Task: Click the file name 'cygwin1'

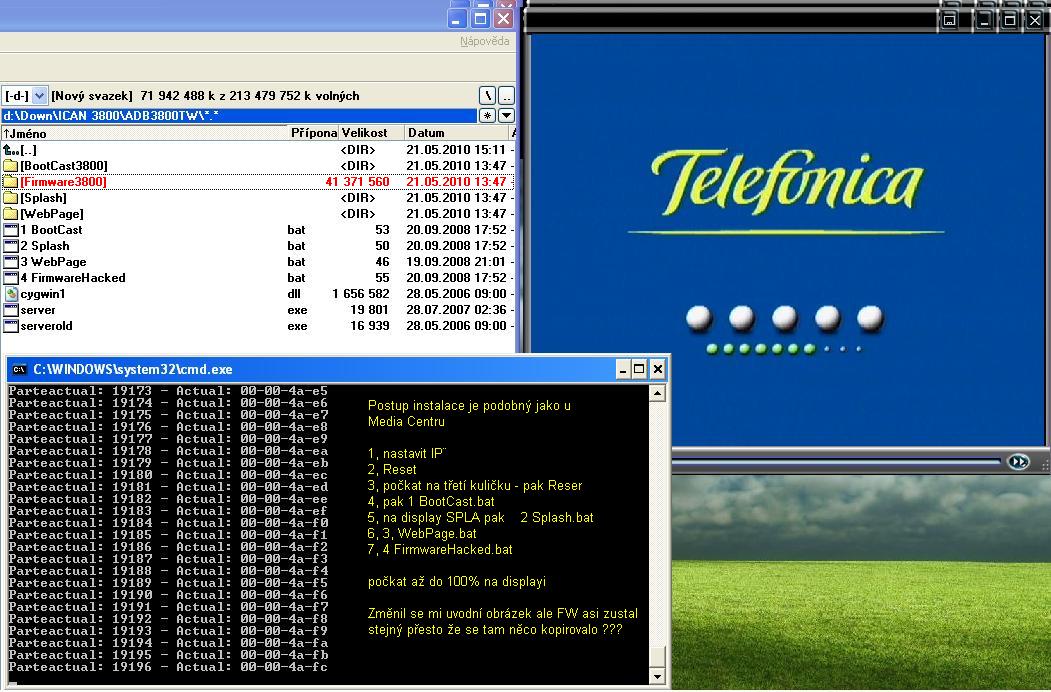Action: (43, 294)
